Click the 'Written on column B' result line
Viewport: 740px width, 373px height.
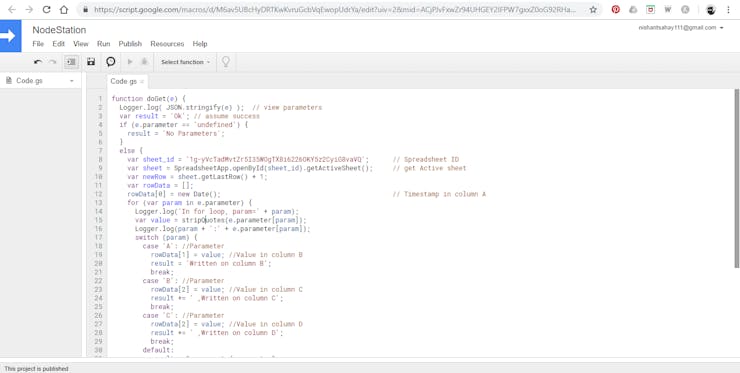pos(211,263)
